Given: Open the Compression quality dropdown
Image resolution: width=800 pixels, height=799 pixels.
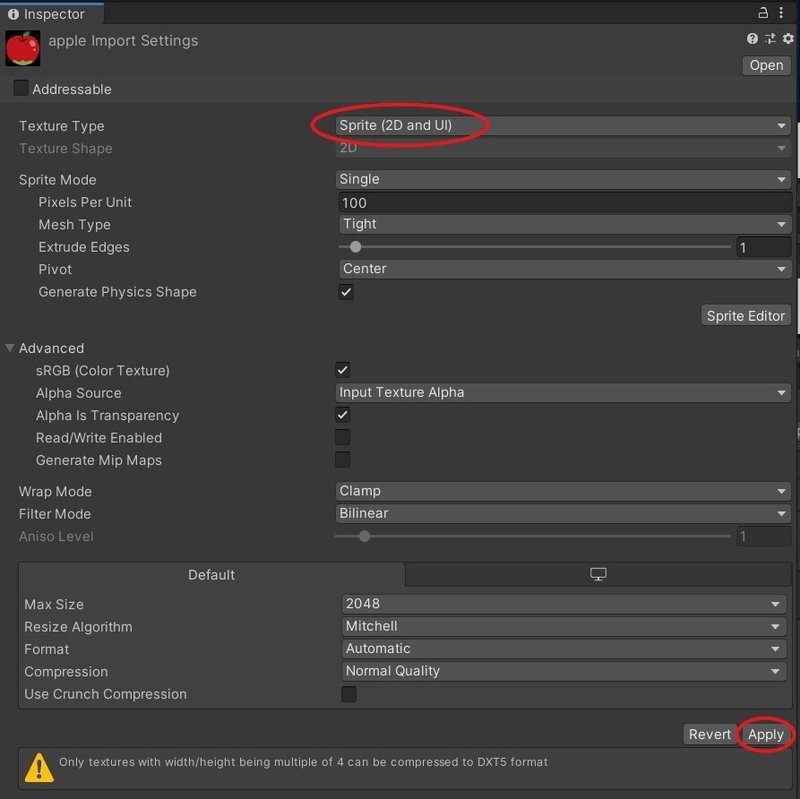Looking at the screenshot, I should point(560,671).
